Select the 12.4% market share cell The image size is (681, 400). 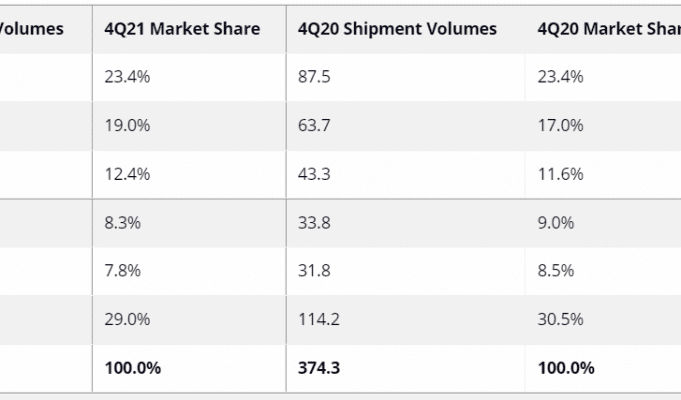point(127,174)
